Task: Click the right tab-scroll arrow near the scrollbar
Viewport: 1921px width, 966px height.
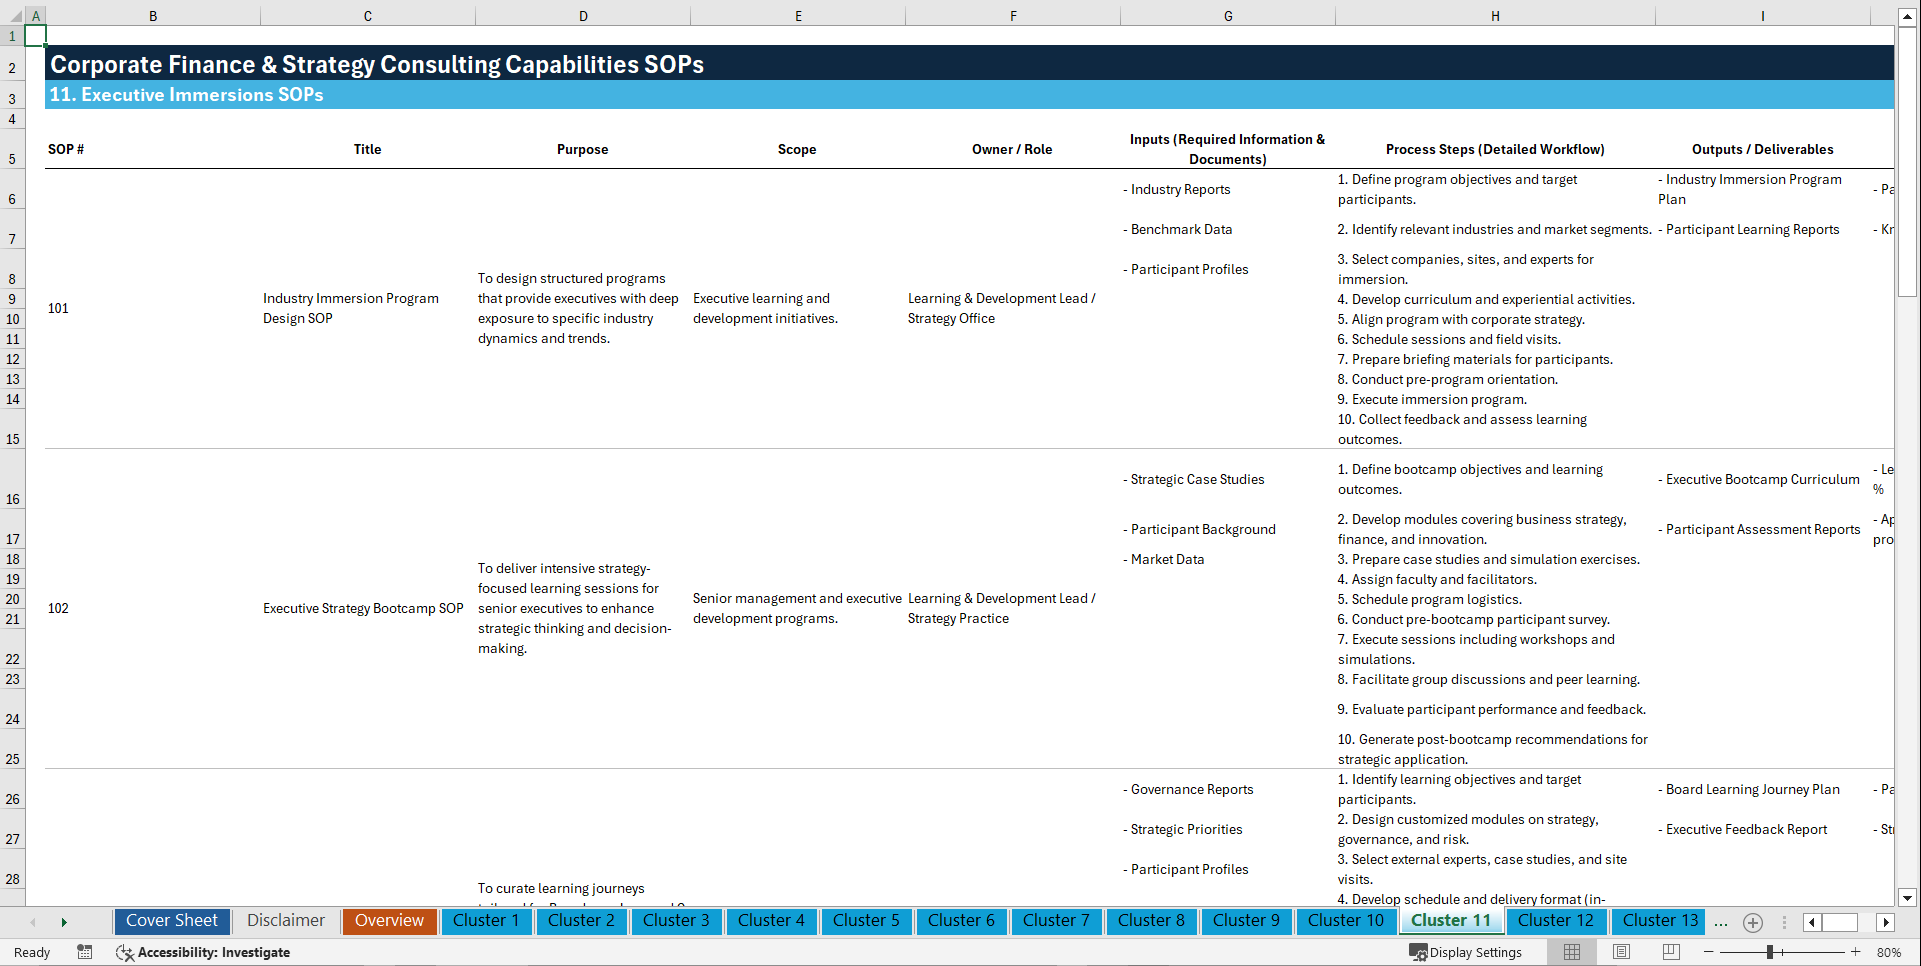Action: [x=1885, y=923]
